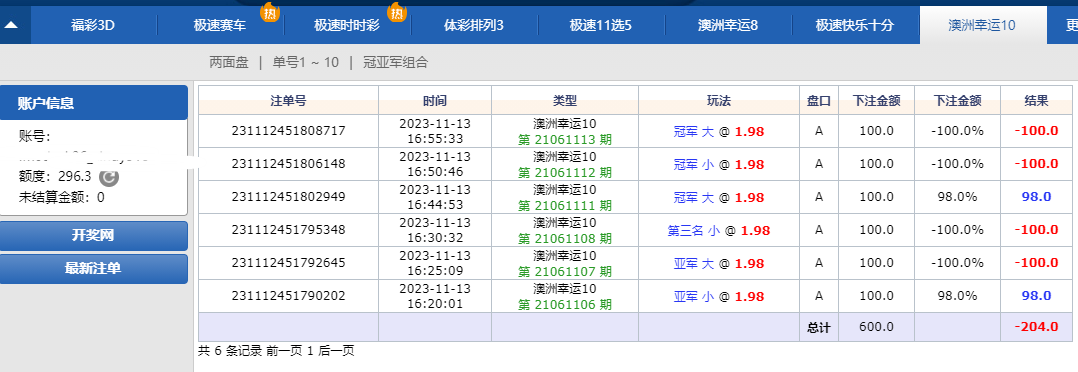Viewport: 1078px width, 372px height.
Task: Click the period text 第 21061112 期
Action: click(x=564, y=172)
